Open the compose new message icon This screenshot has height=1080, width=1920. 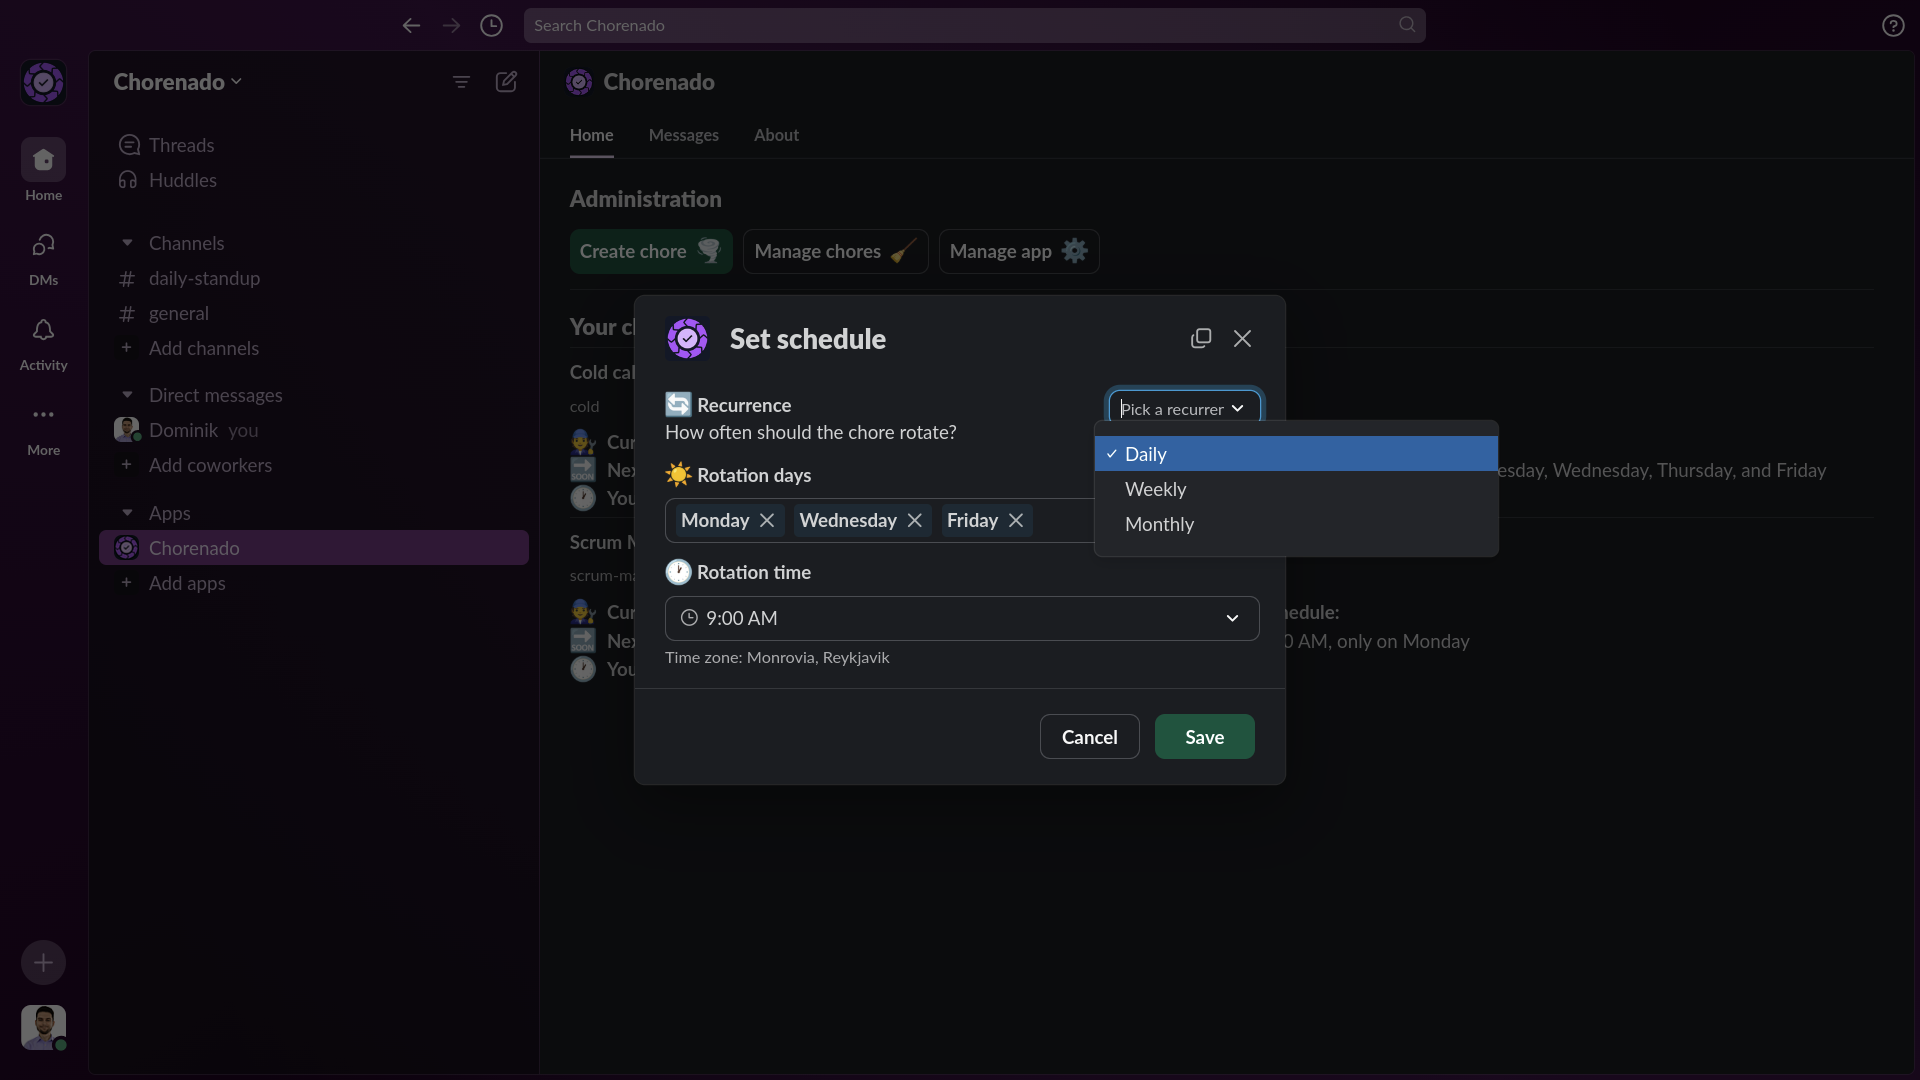click(x=507, y=82)
